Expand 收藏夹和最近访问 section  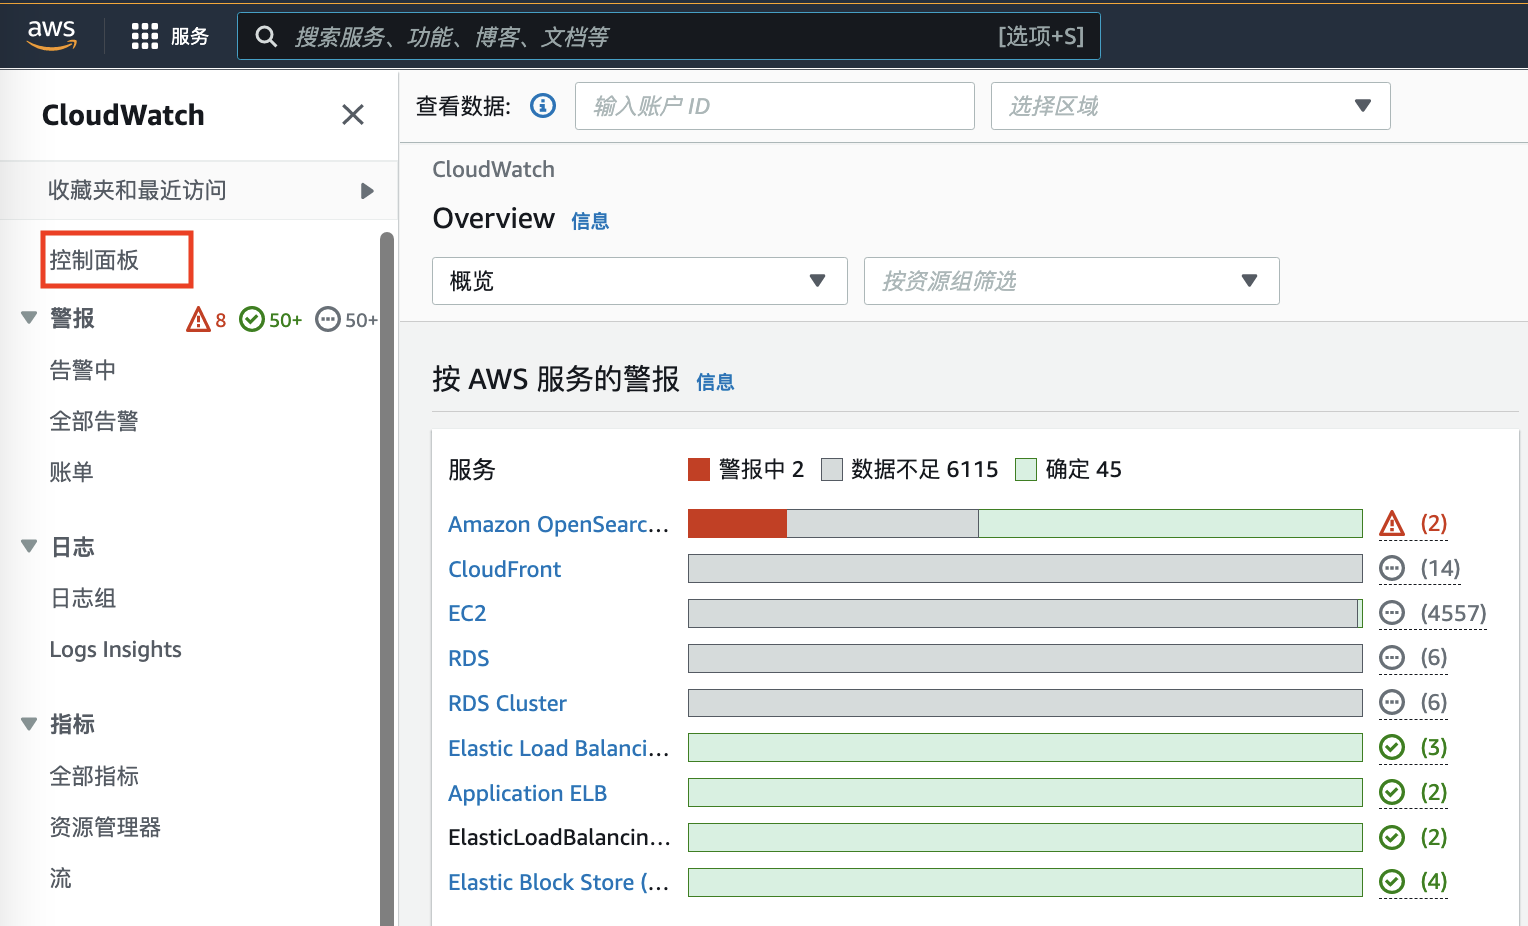367,191
